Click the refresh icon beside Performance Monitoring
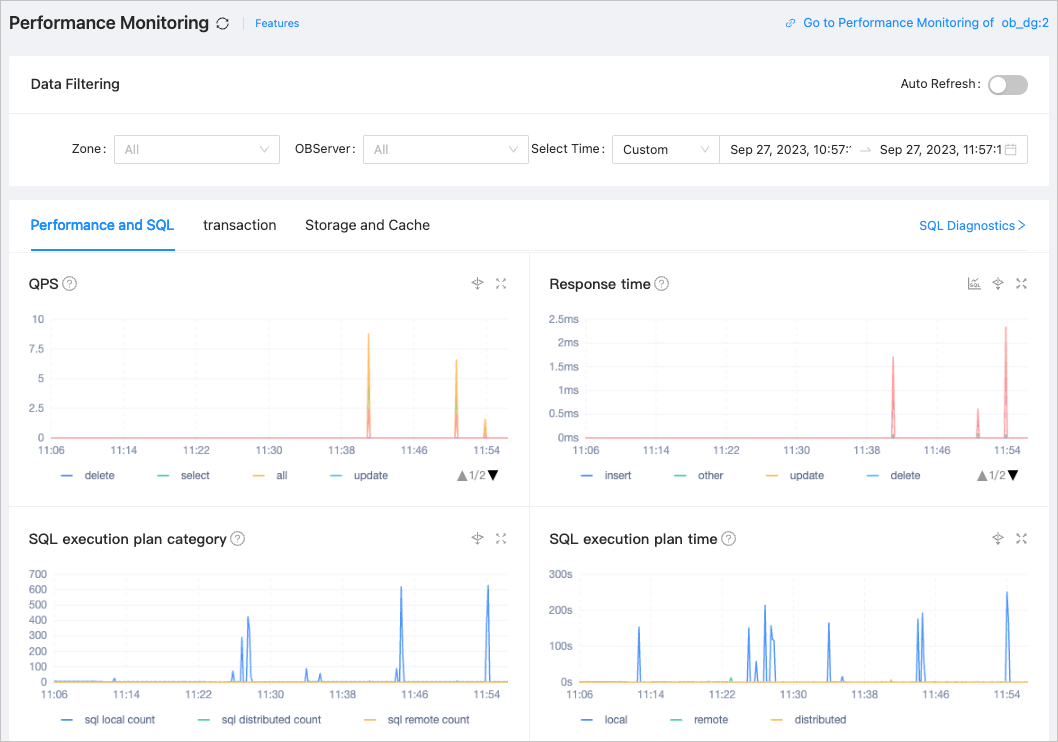The width and height of the screenshot is (1058, 742). (x=222, y=23)
